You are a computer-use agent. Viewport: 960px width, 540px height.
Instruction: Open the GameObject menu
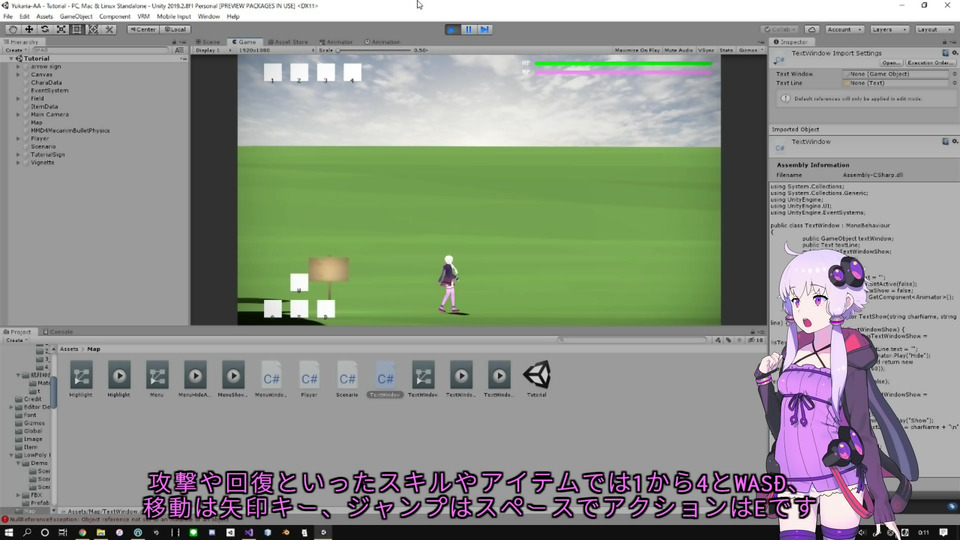coord(76,17)
